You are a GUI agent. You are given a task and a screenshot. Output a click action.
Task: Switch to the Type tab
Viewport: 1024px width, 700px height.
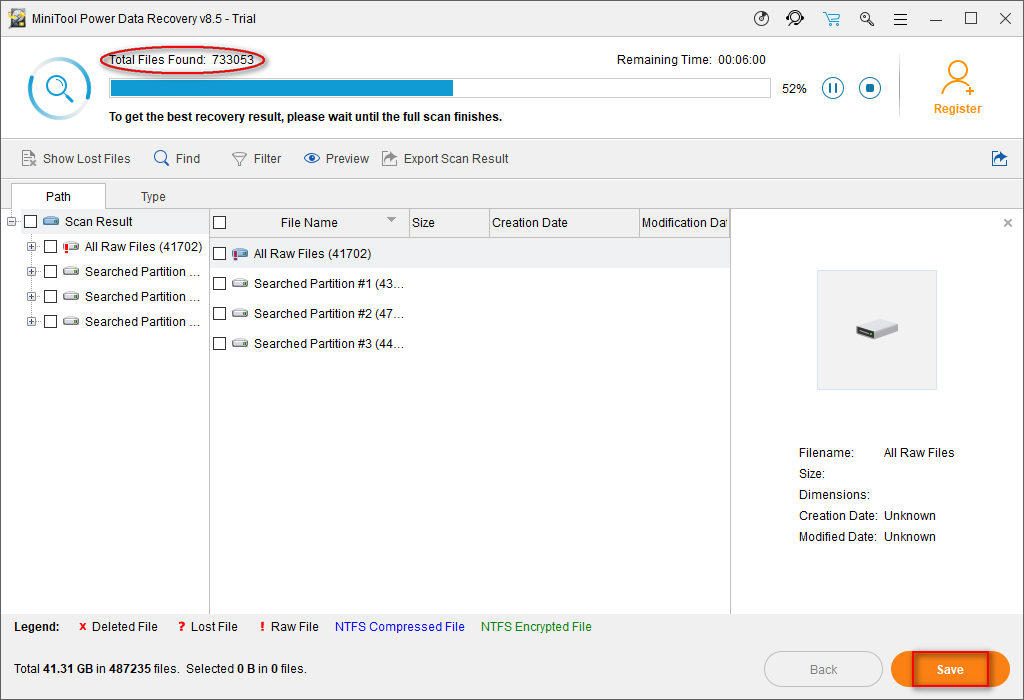pos(153,197)
